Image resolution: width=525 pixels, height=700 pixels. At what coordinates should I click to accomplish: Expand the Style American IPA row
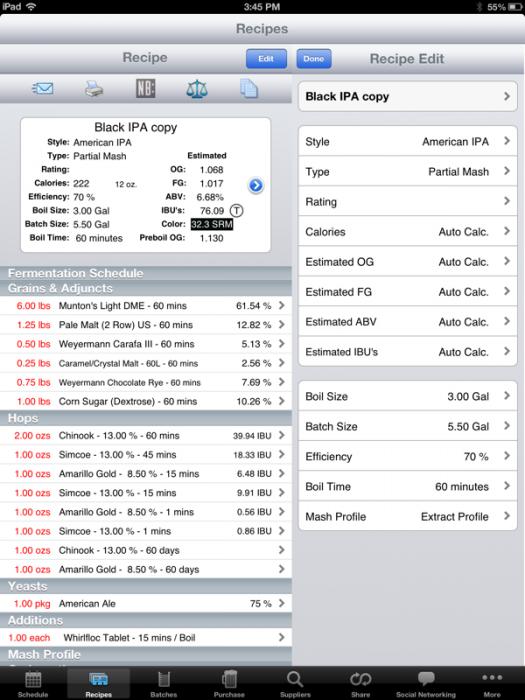tap(408, 142)
